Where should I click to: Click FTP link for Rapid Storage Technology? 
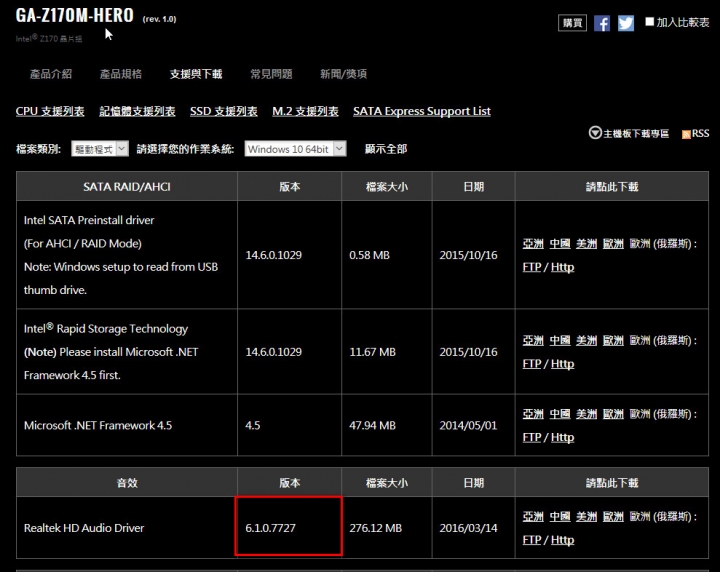(x=532, y=364)
